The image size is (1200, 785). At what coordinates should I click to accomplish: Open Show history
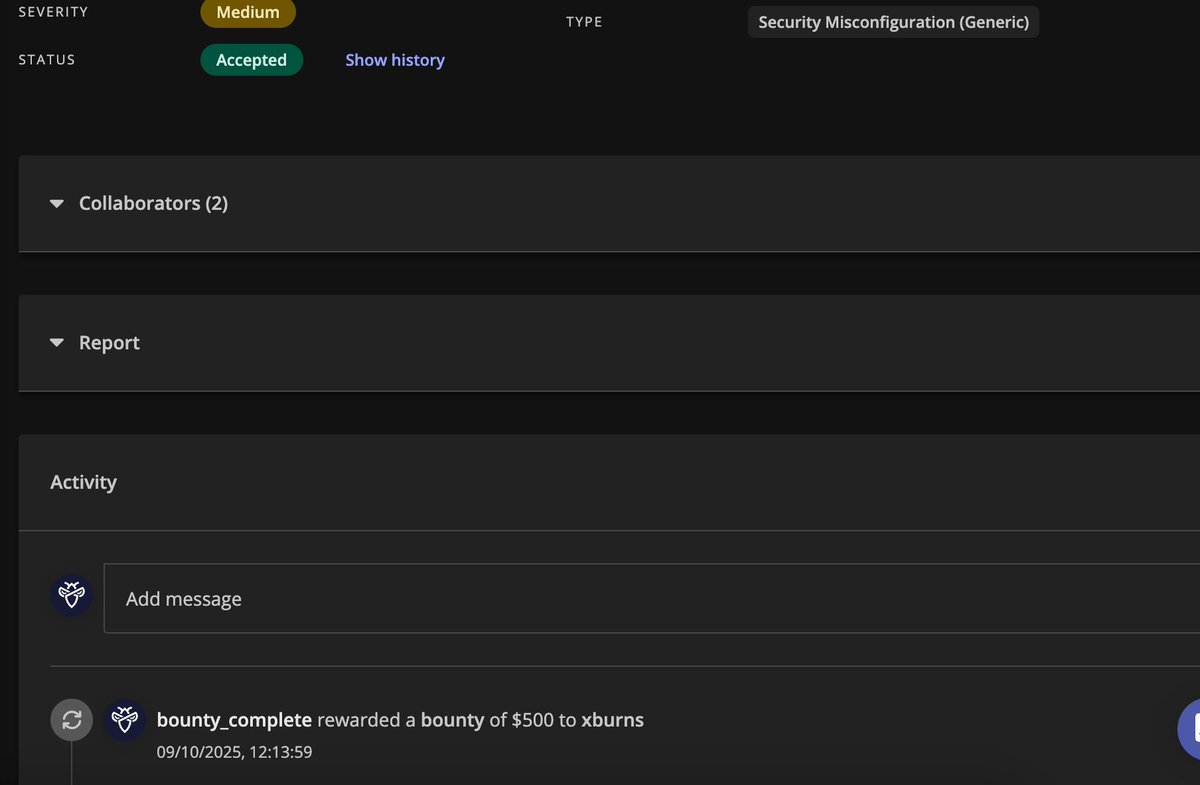[394, 60]
